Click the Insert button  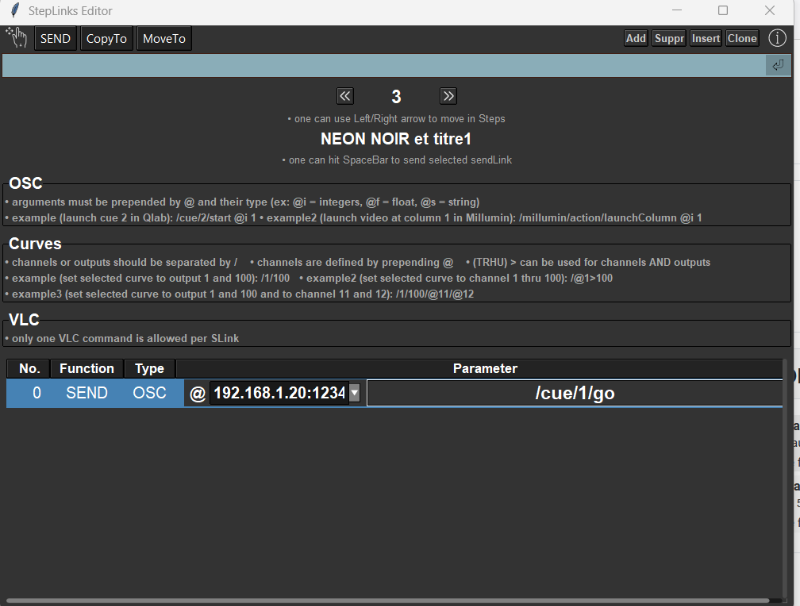pos(705,38)
